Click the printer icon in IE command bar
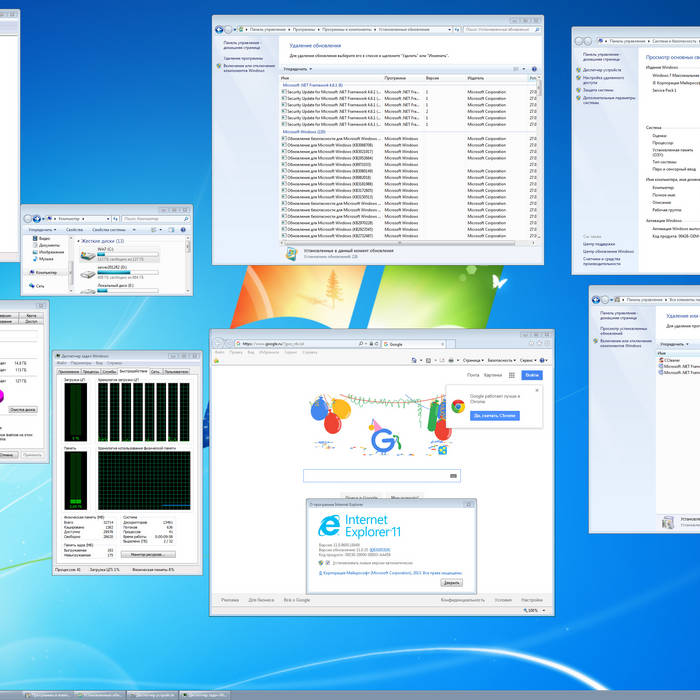Image resolution: width=700 pixels, height=700 pixels. [x=451, y=360]
